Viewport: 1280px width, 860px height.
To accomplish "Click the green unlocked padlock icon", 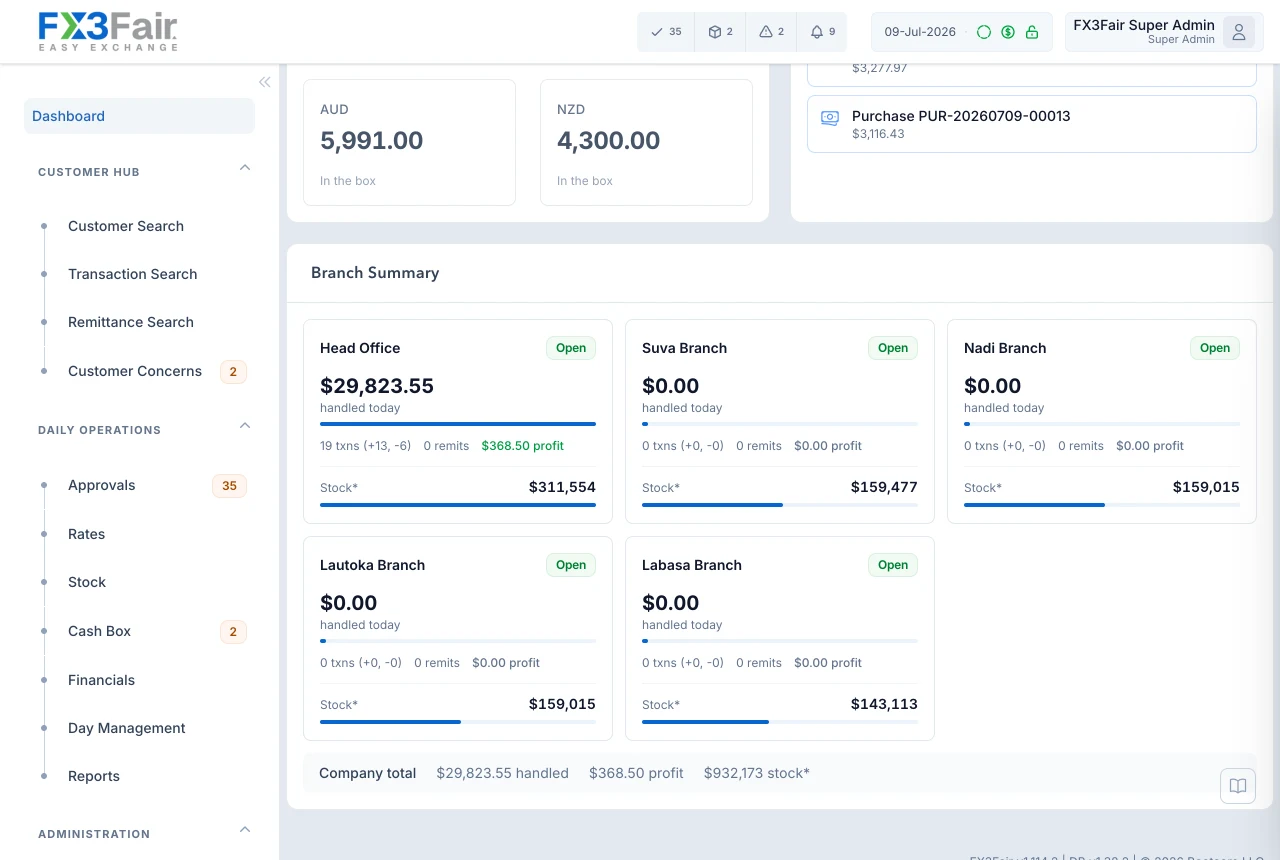I will 1032,32.
